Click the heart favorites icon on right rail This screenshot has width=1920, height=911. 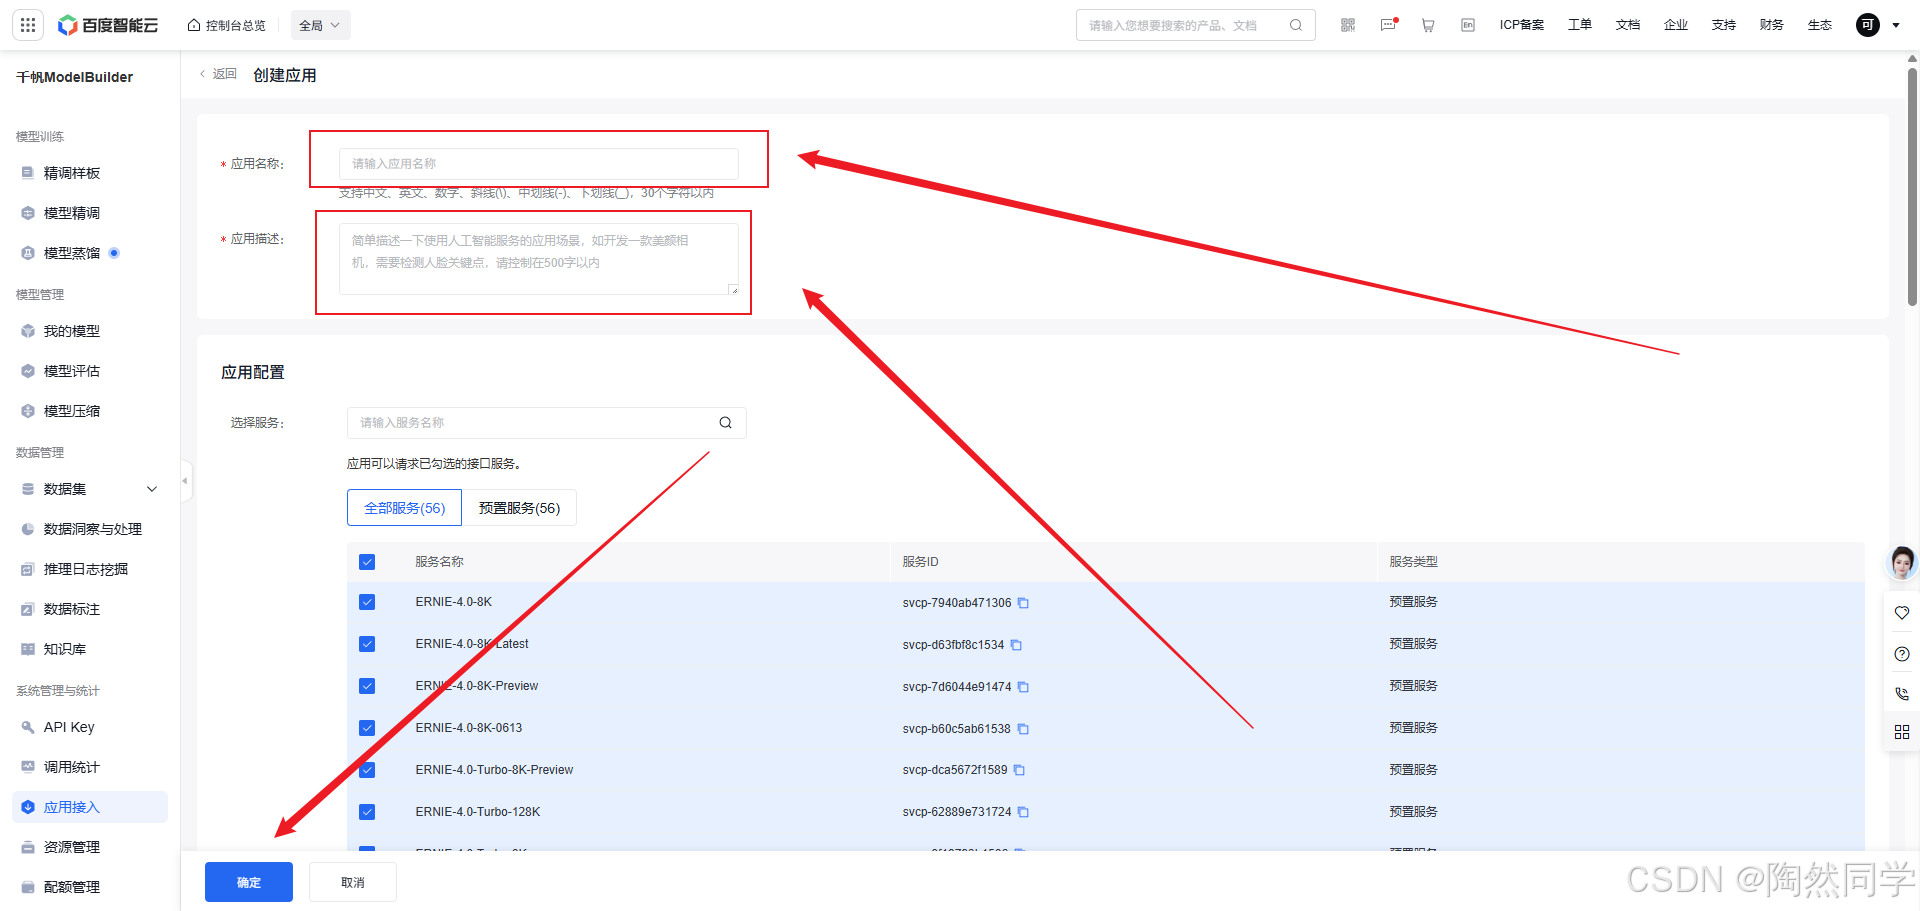tap(1902, 612)
